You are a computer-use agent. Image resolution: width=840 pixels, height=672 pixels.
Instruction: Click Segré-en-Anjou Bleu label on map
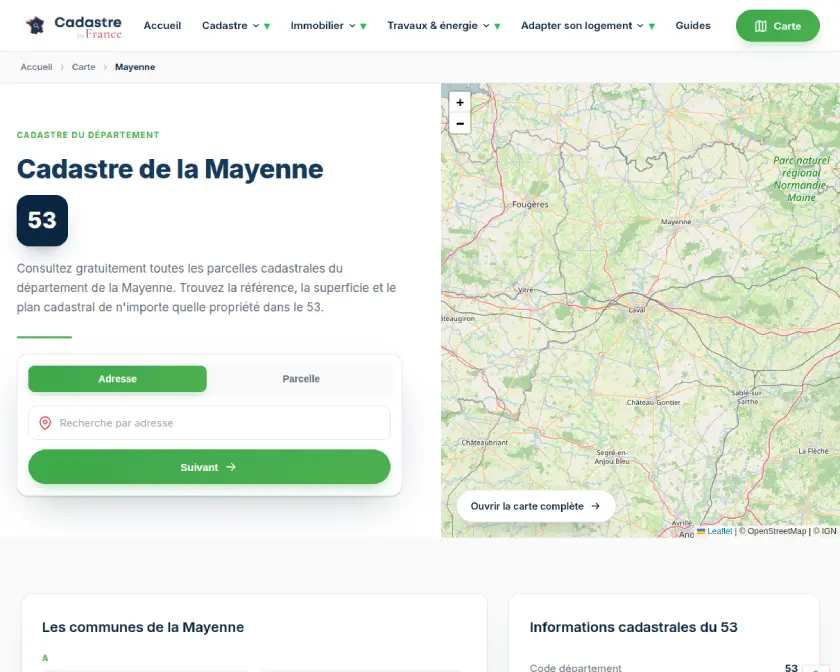coord(612,457)
